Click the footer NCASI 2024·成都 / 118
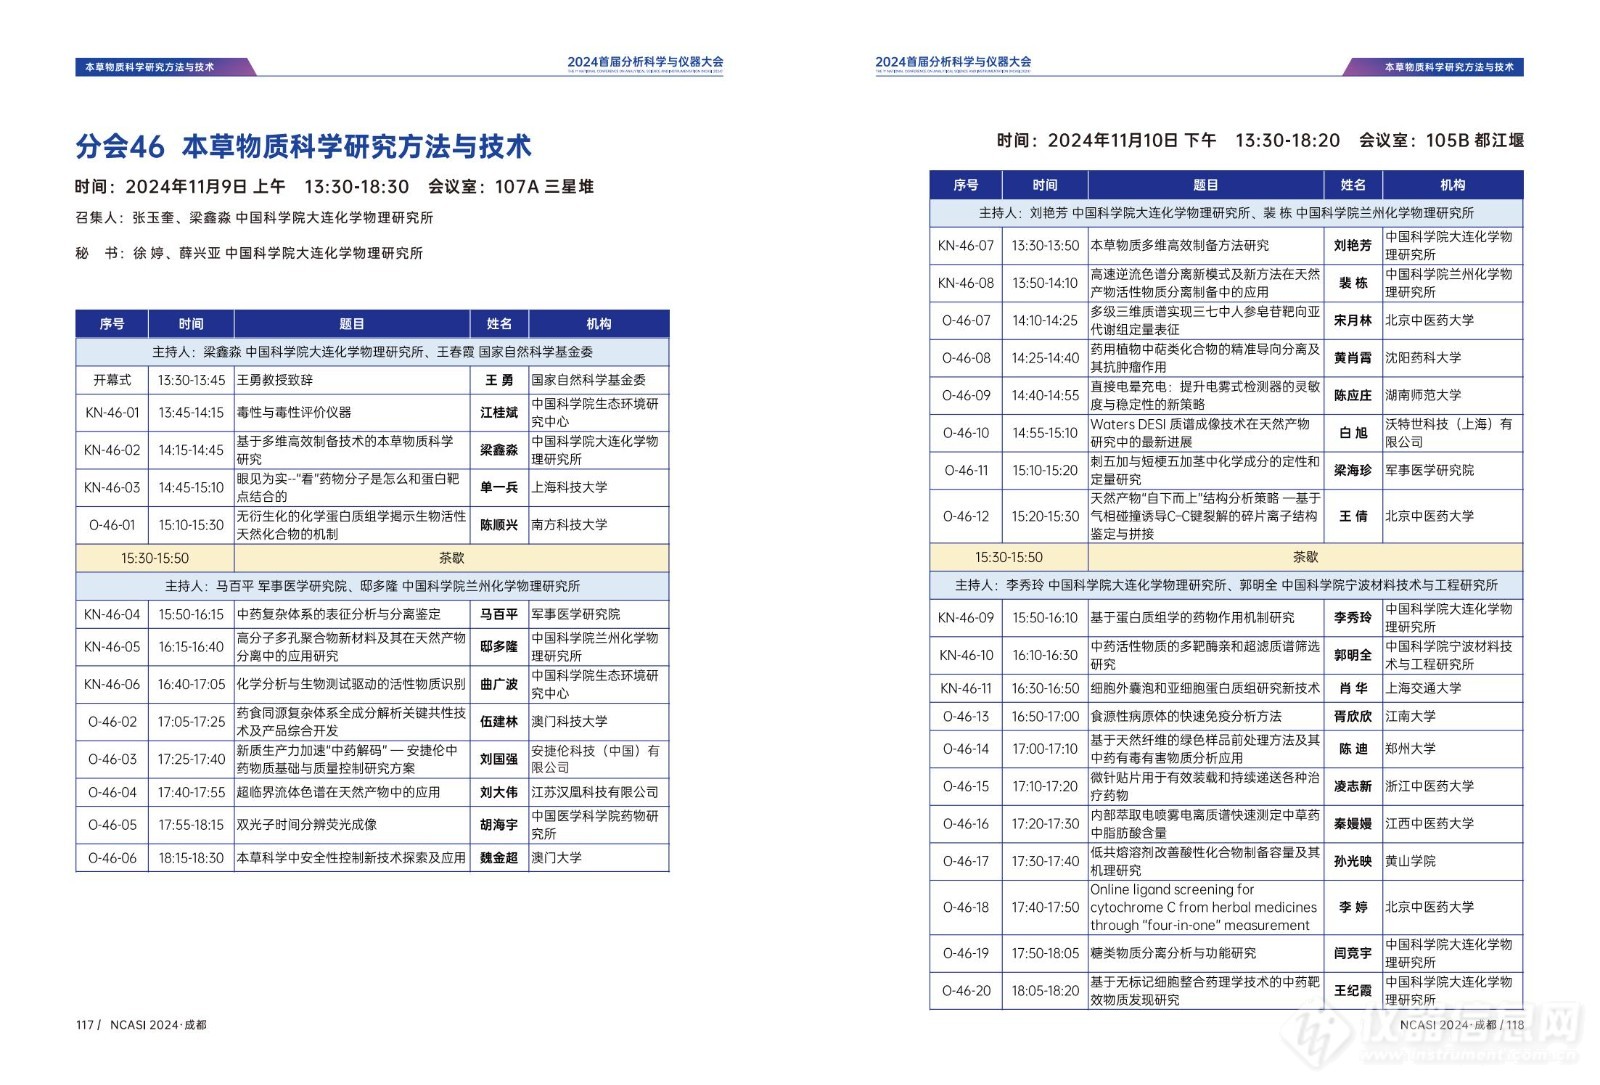 coord(1462,1025)
